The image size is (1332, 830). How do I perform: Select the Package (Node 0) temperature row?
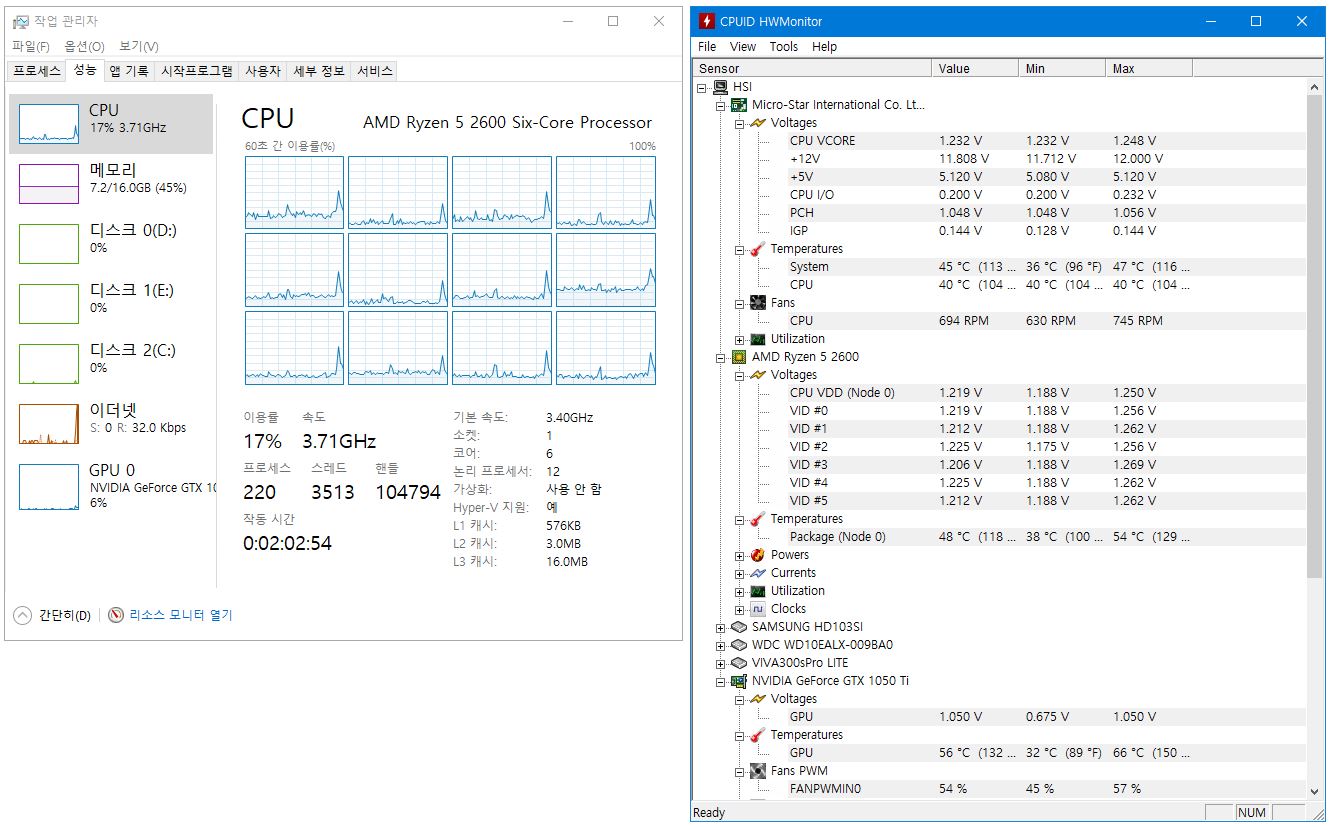1000,537
